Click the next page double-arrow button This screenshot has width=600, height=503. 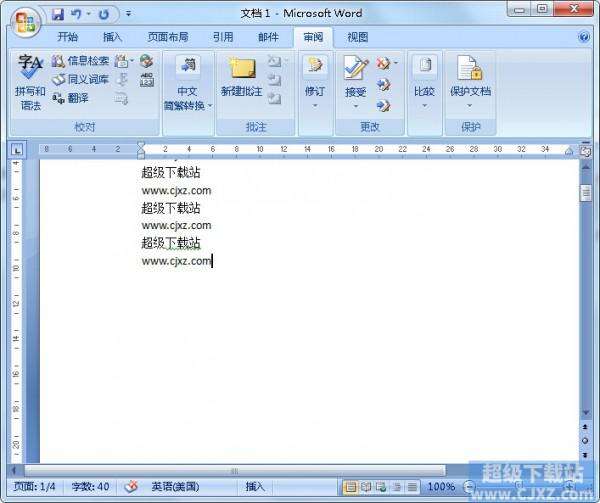pyautogui.click(x=585, y=455)
